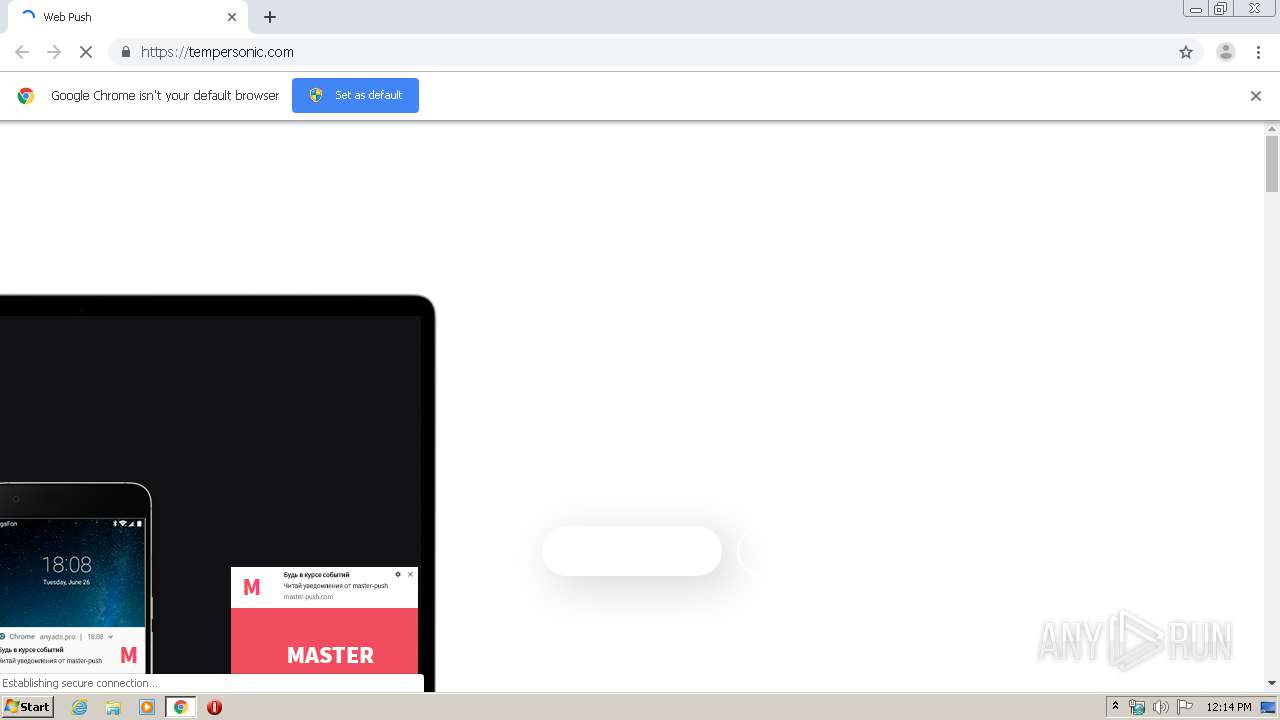The image size is (1280, 720).
Task: Open the volume speaker tray icon
Action: [x=1160, y=707]
